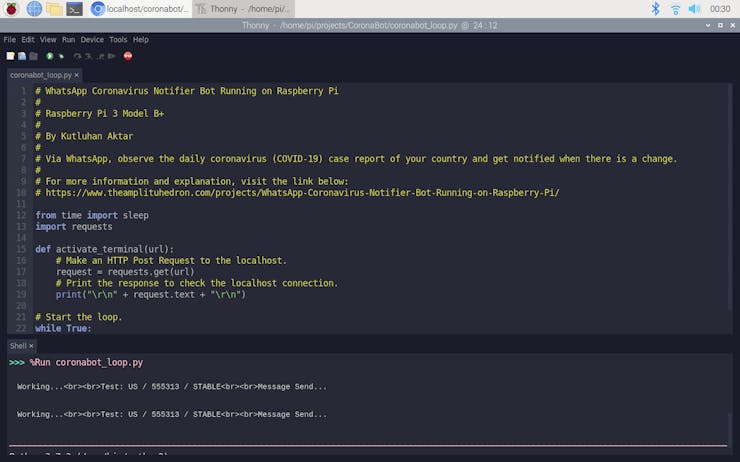This screenshot has height=462, width=740.
Task: Click the New file toolbar icon
Action: coord(10,56)
